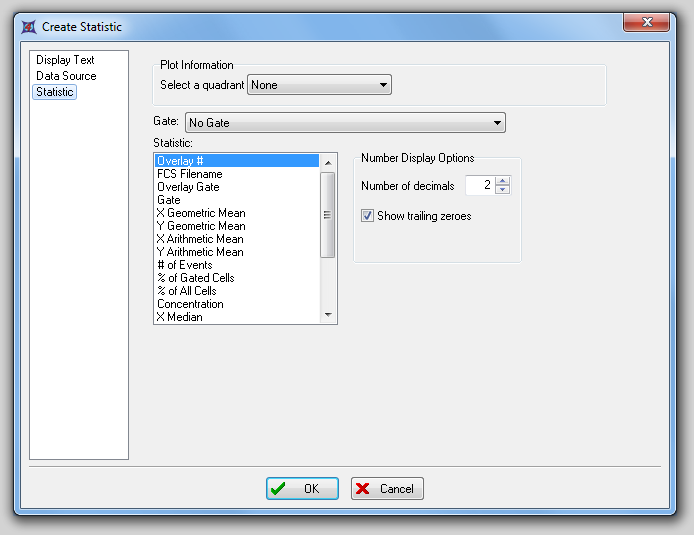Expand the Gate dropdown

coord(345,123)
